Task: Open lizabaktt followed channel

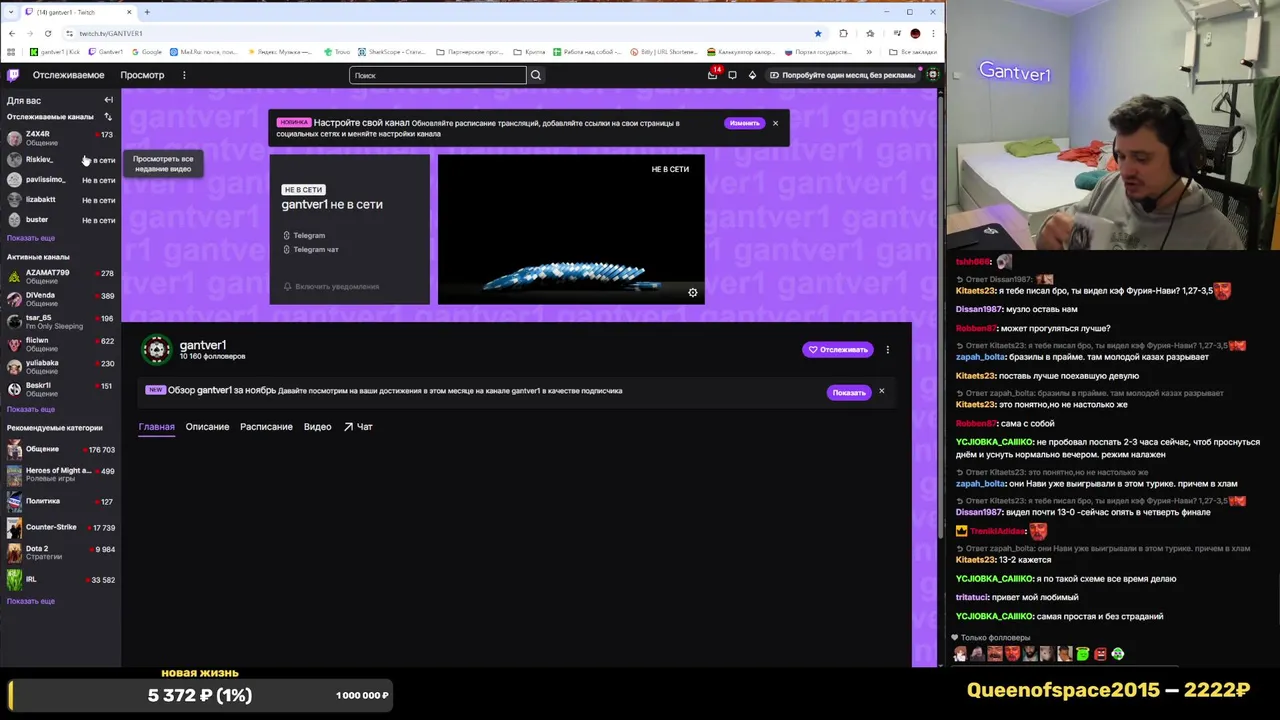Action: [60, 200]
